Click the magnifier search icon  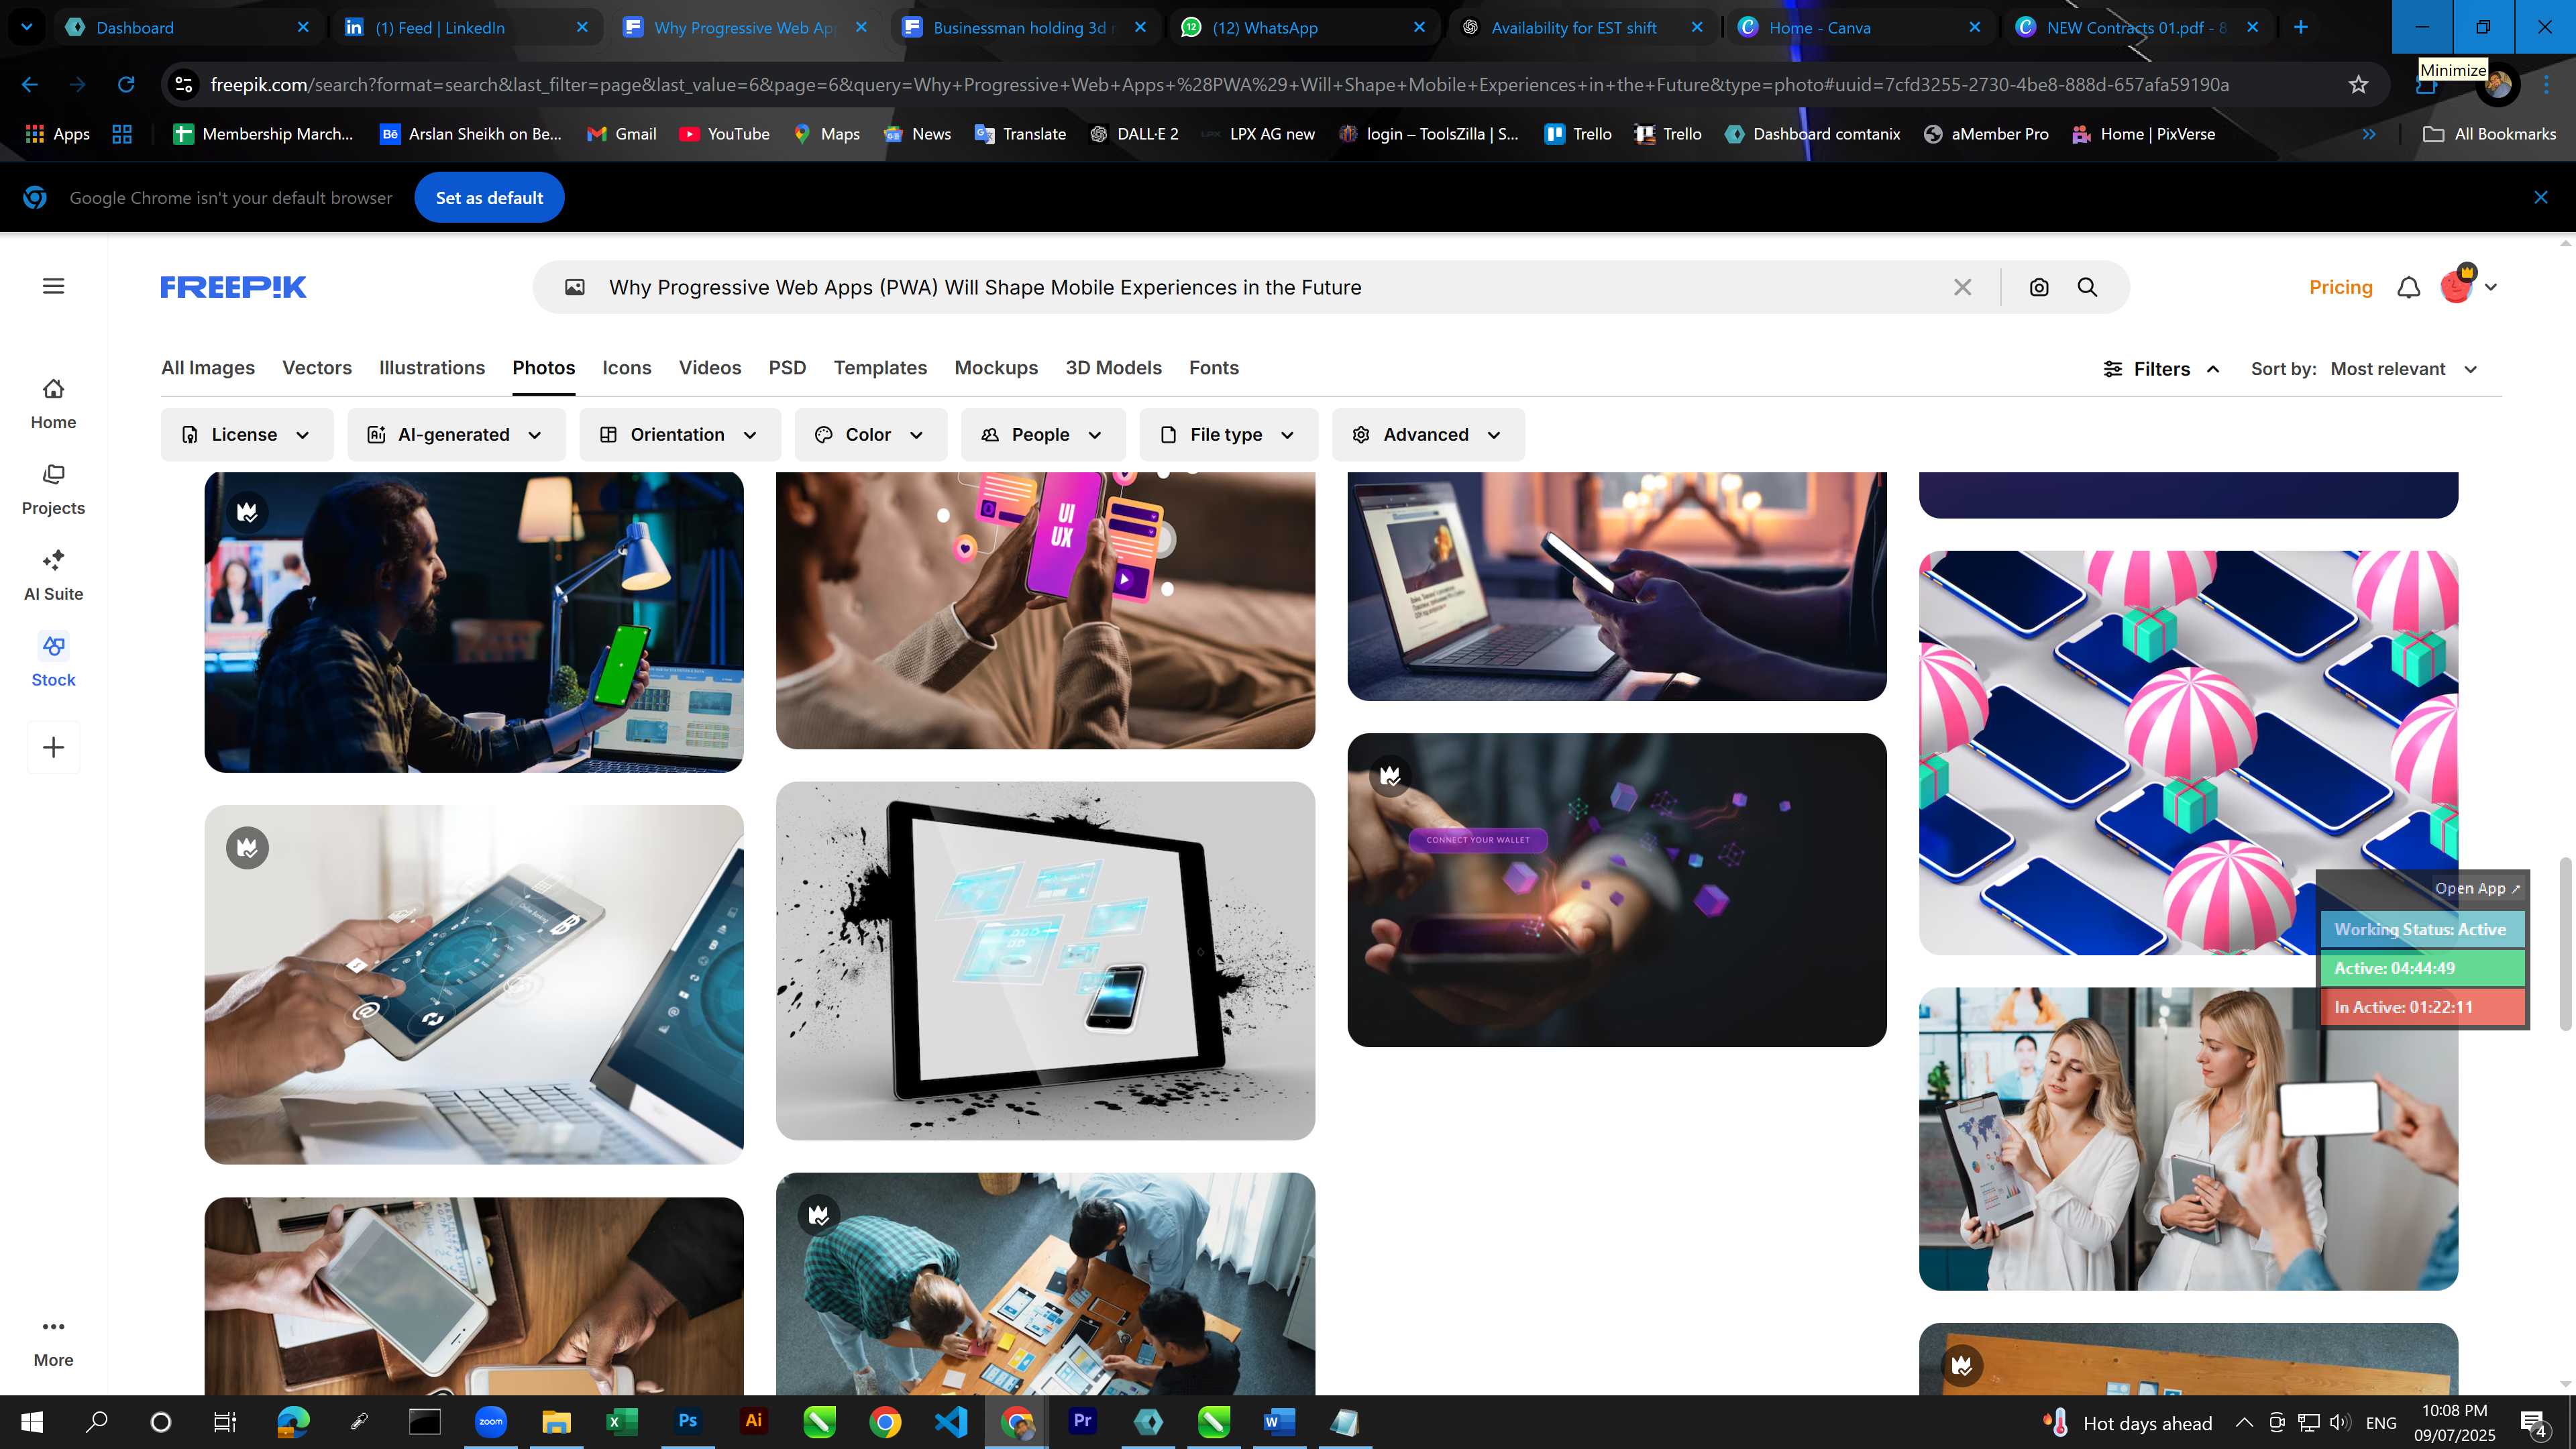pos(2087,287)
